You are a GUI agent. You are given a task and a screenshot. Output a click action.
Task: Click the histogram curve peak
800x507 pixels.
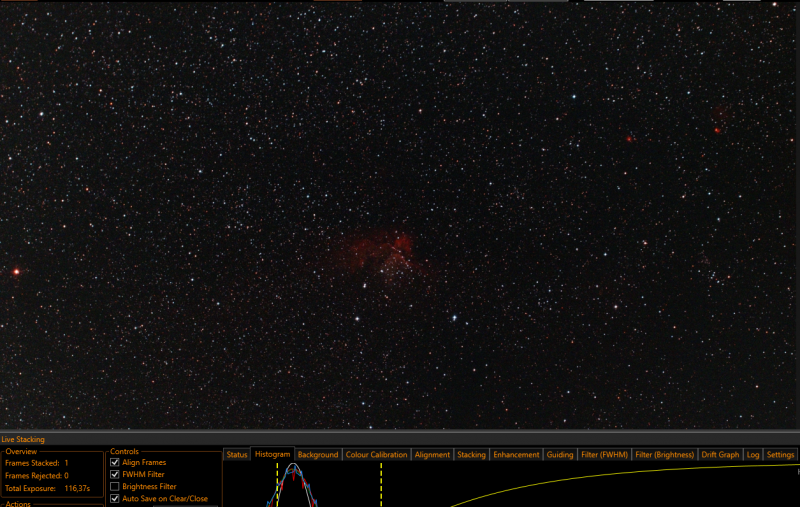[x=293, y=465]
